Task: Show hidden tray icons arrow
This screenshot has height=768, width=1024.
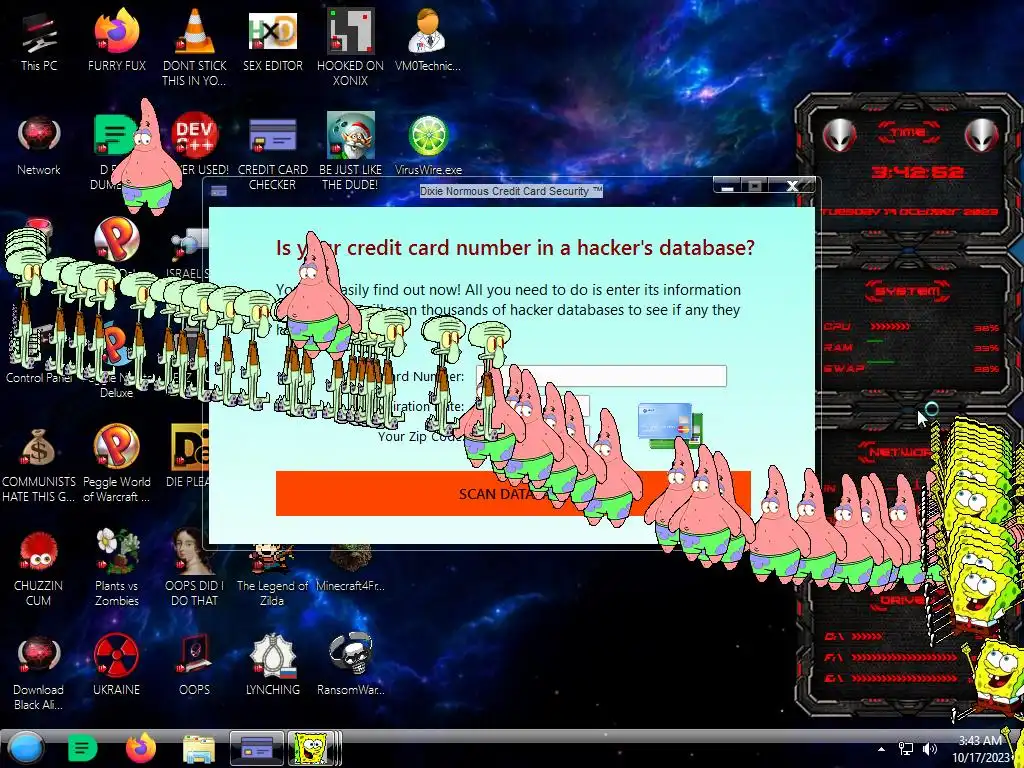Action: 882,749
